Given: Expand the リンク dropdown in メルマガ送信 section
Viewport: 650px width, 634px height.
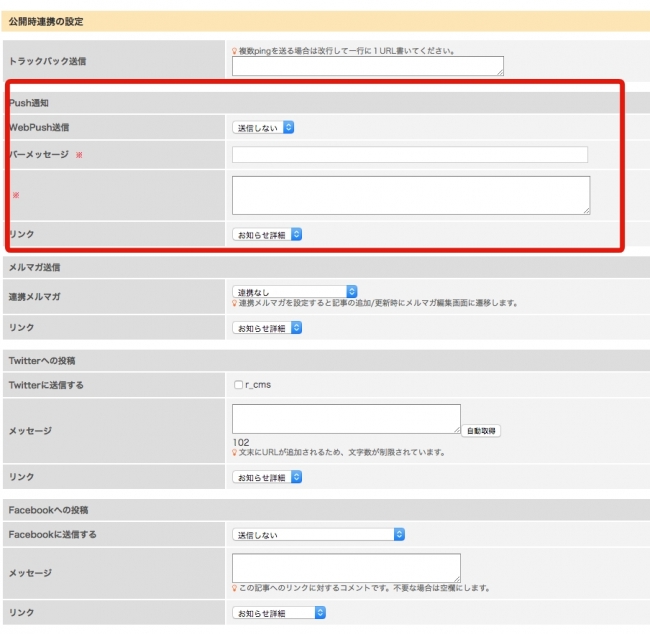Looking at the screenshot, I should [267, 328].
